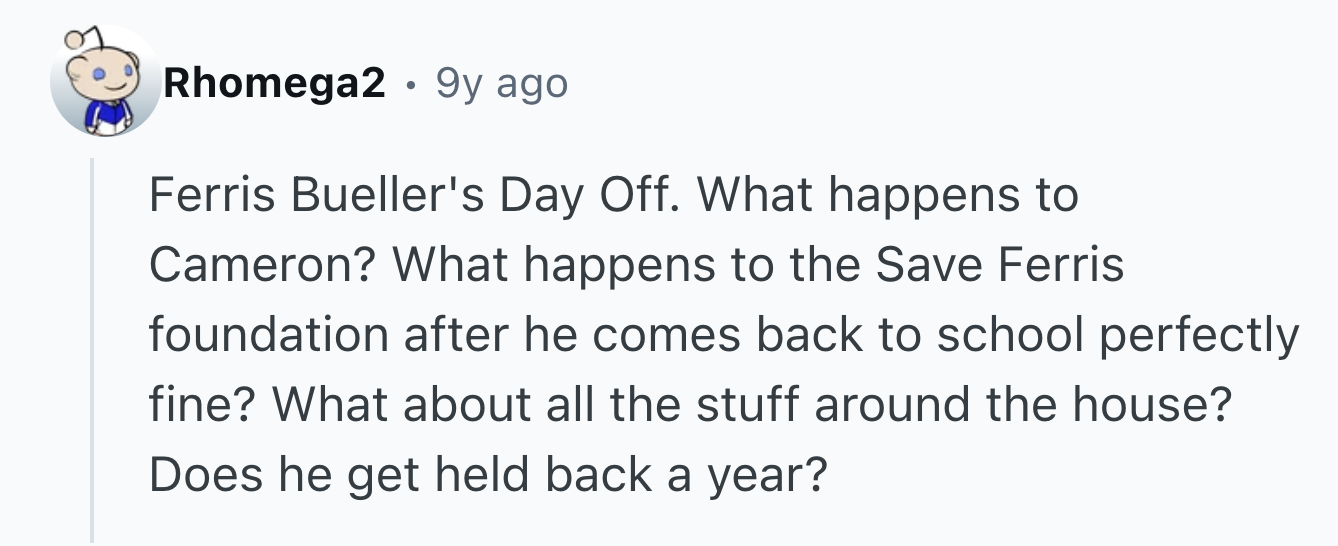Collapse the comment via the vertical thread line
The image size is (1338, 546).
click(x=93, y=350)
